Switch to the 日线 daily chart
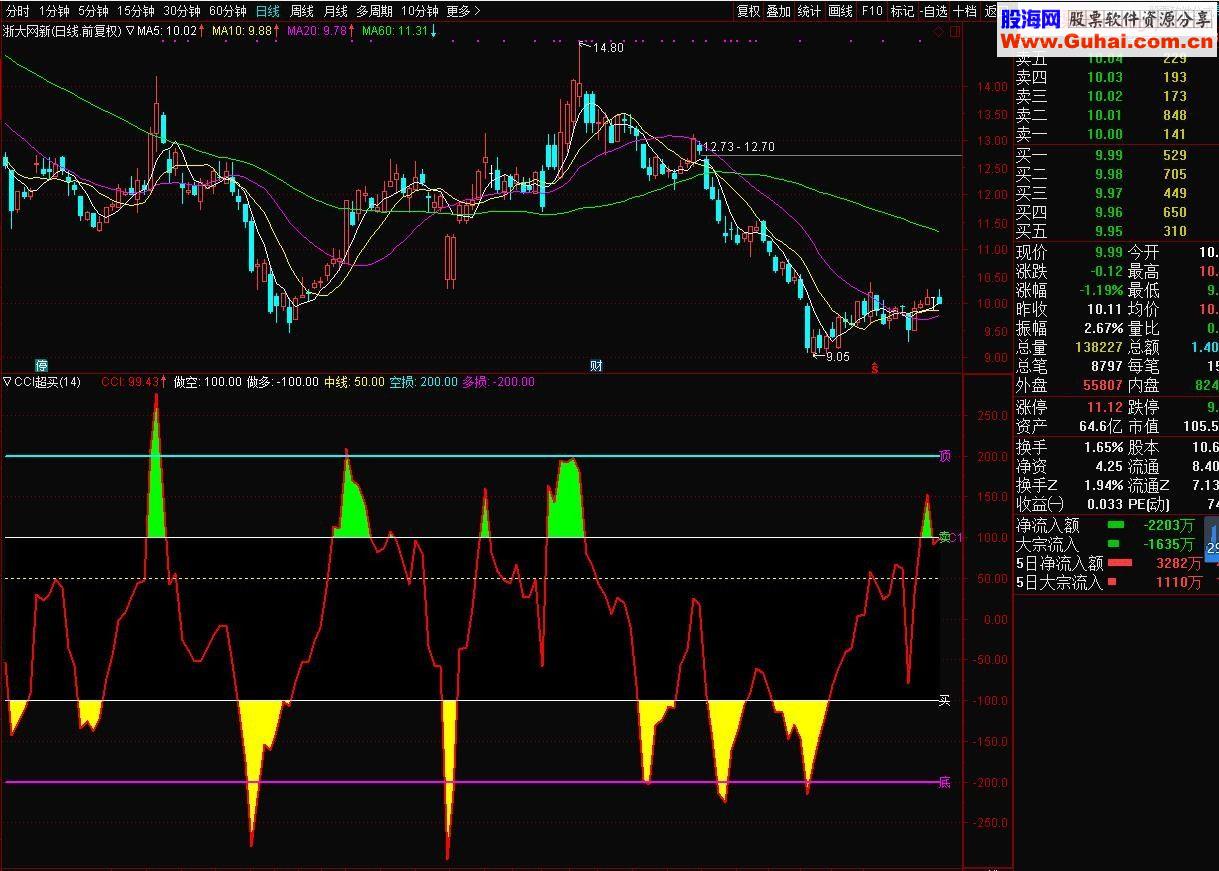Image resolution: width=1219 pixels, height=871 pixels. (267, 11)
